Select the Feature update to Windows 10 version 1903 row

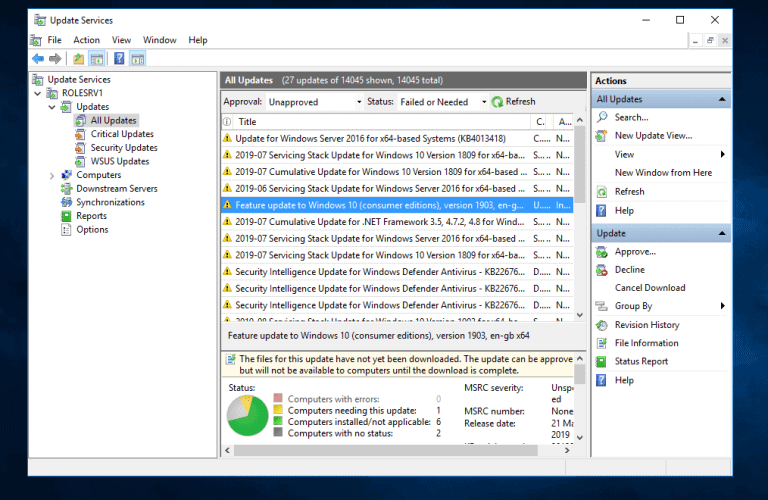pyautogui.click(x=397, y=205)
